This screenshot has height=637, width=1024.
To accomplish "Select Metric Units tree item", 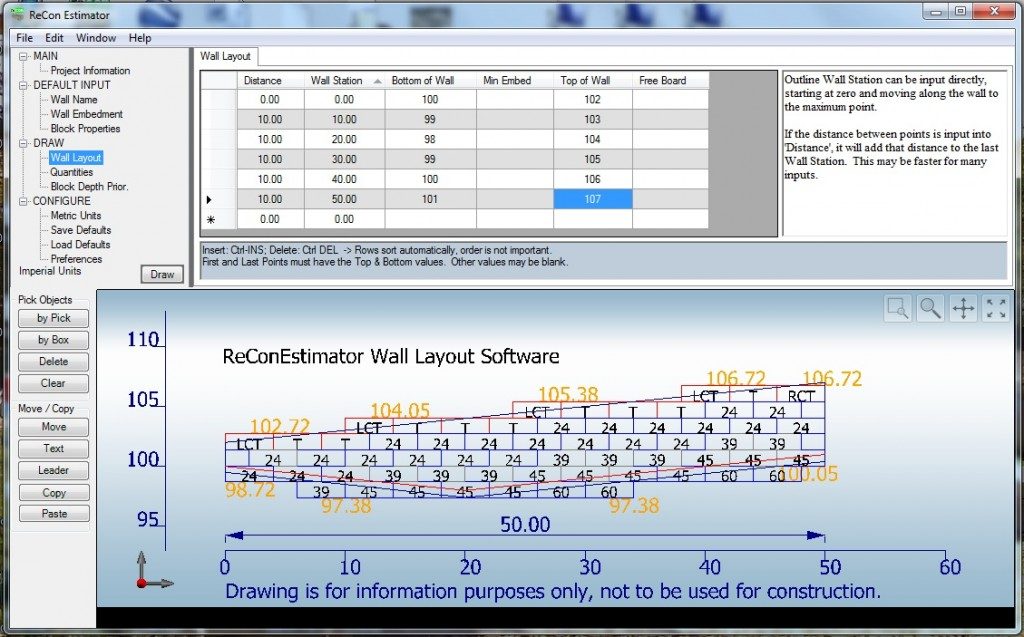I will pos(76,216).
